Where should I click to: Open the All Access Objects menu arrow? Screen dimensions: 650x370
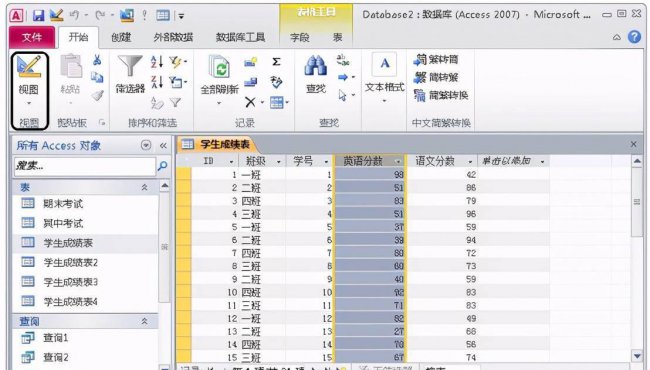[146, 145]
